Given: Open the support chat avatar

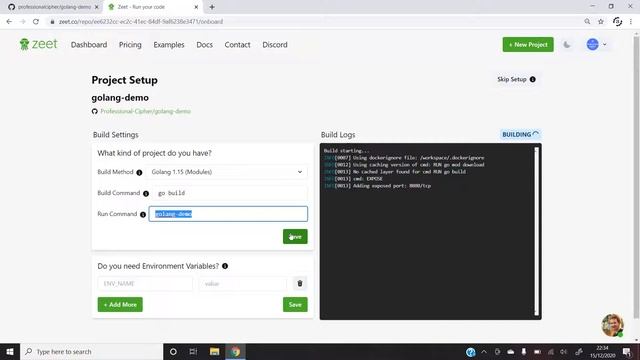Looking at the screenshot, I should tap(612, 325).
